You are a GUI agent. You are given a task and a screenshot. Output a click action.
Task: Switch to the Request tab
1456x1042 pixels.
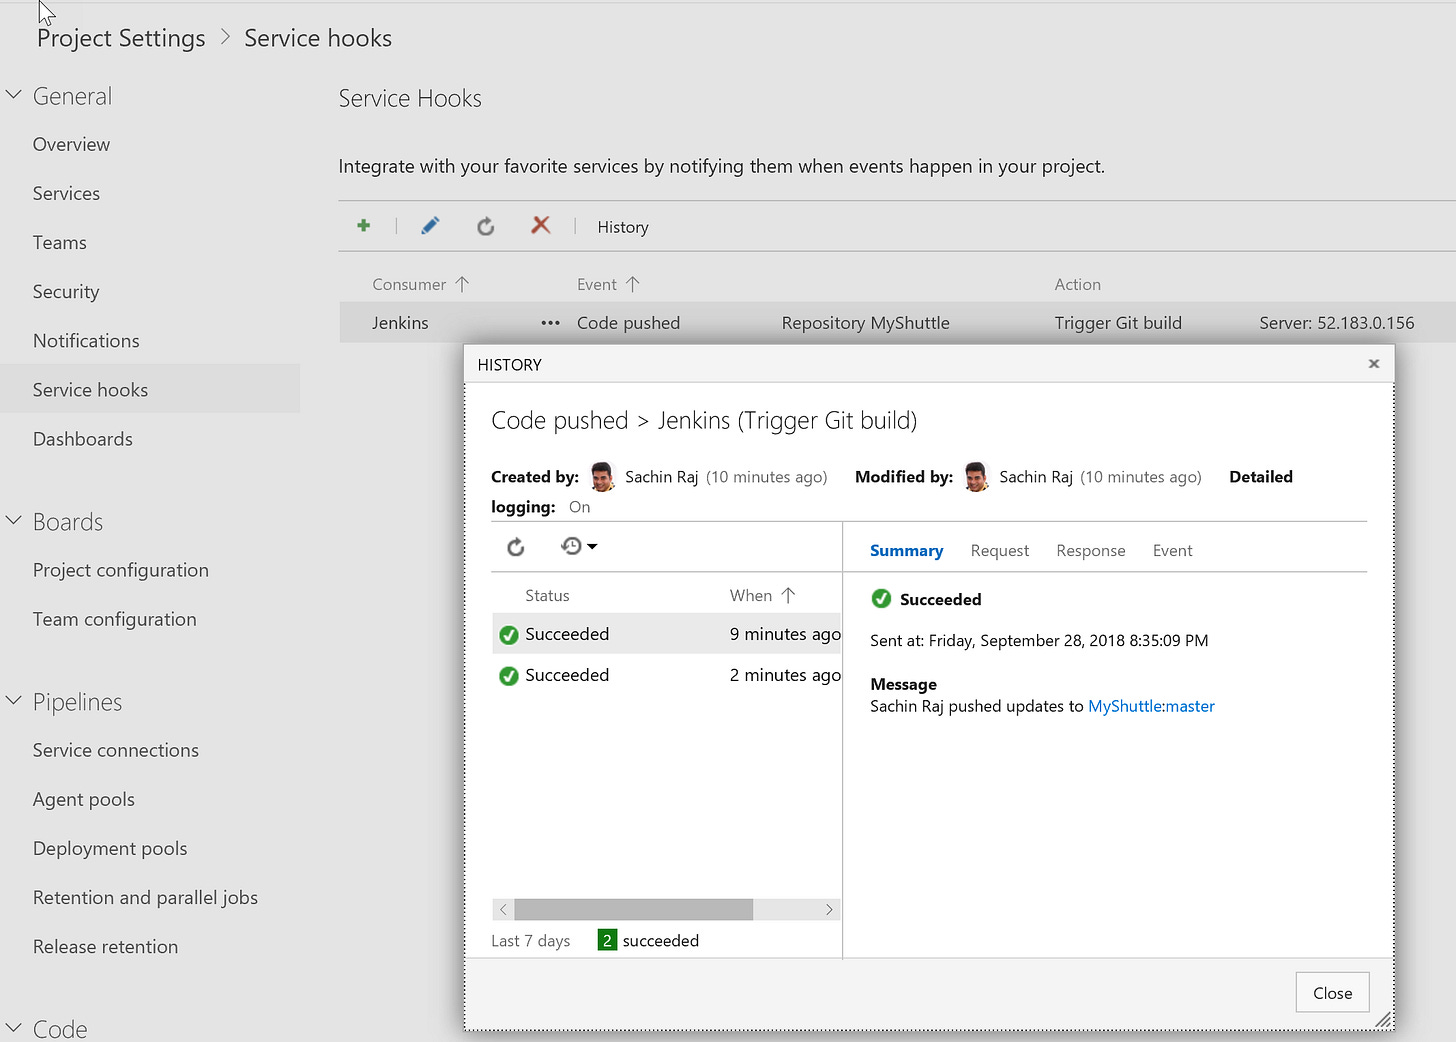999,550
